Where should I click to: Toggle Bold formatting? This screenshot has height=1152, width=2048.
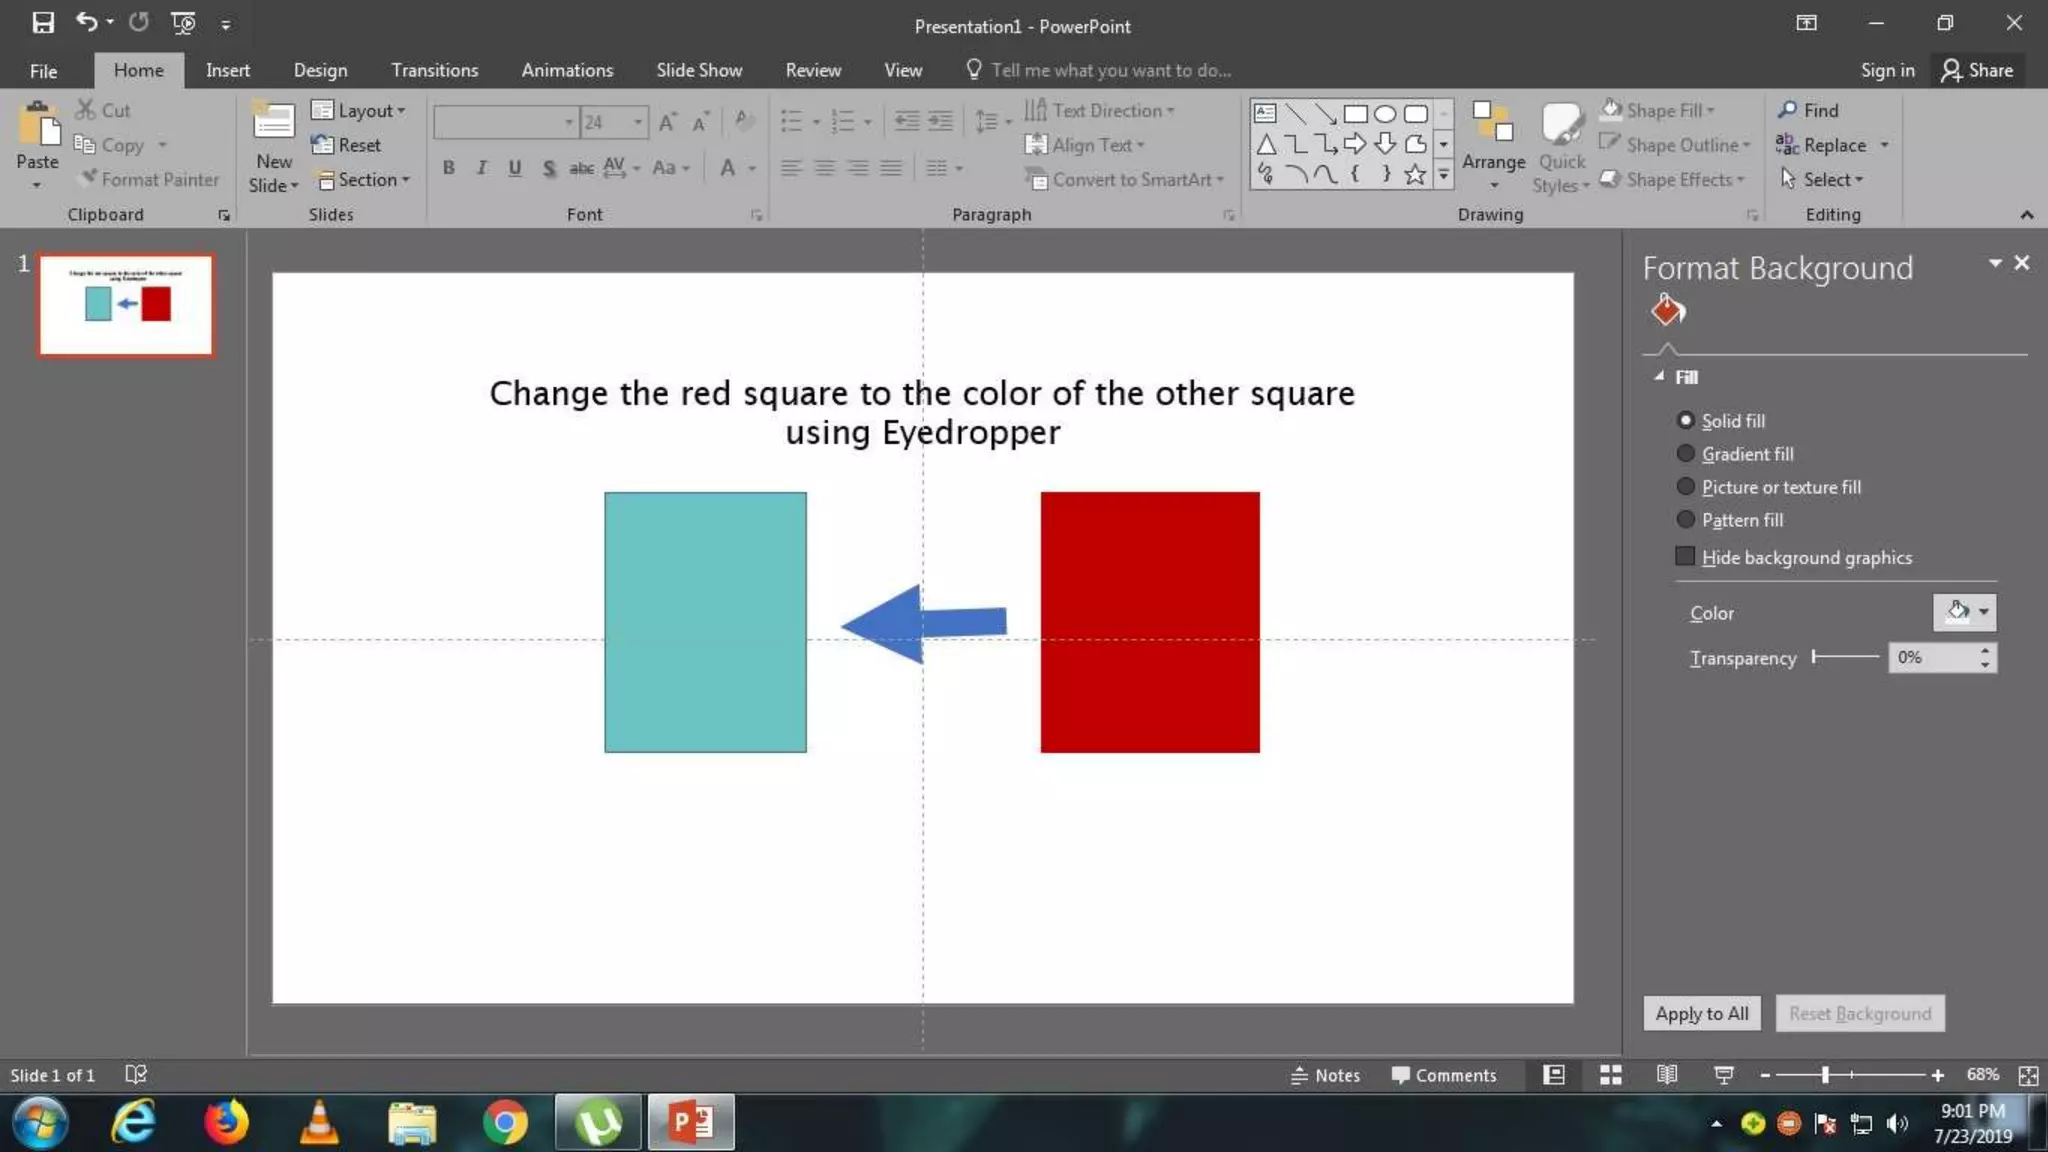click(449, 168)
